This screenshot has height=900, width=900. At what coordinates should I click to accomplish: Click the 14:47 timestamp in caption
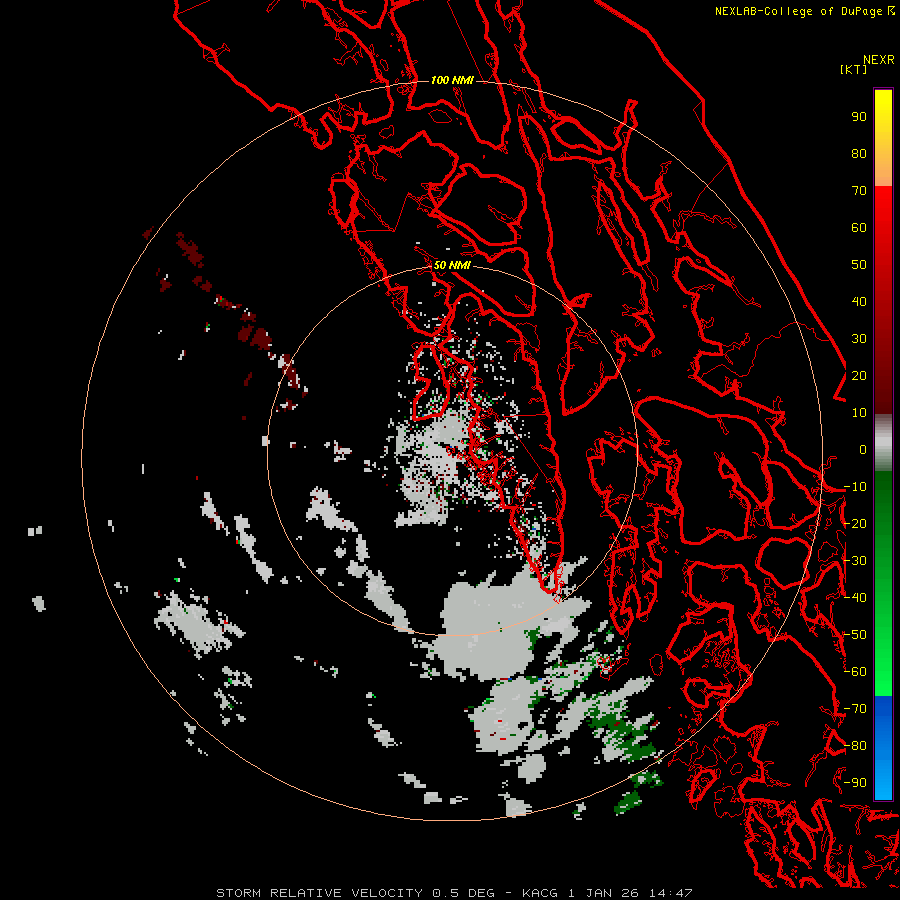[671, 893]
